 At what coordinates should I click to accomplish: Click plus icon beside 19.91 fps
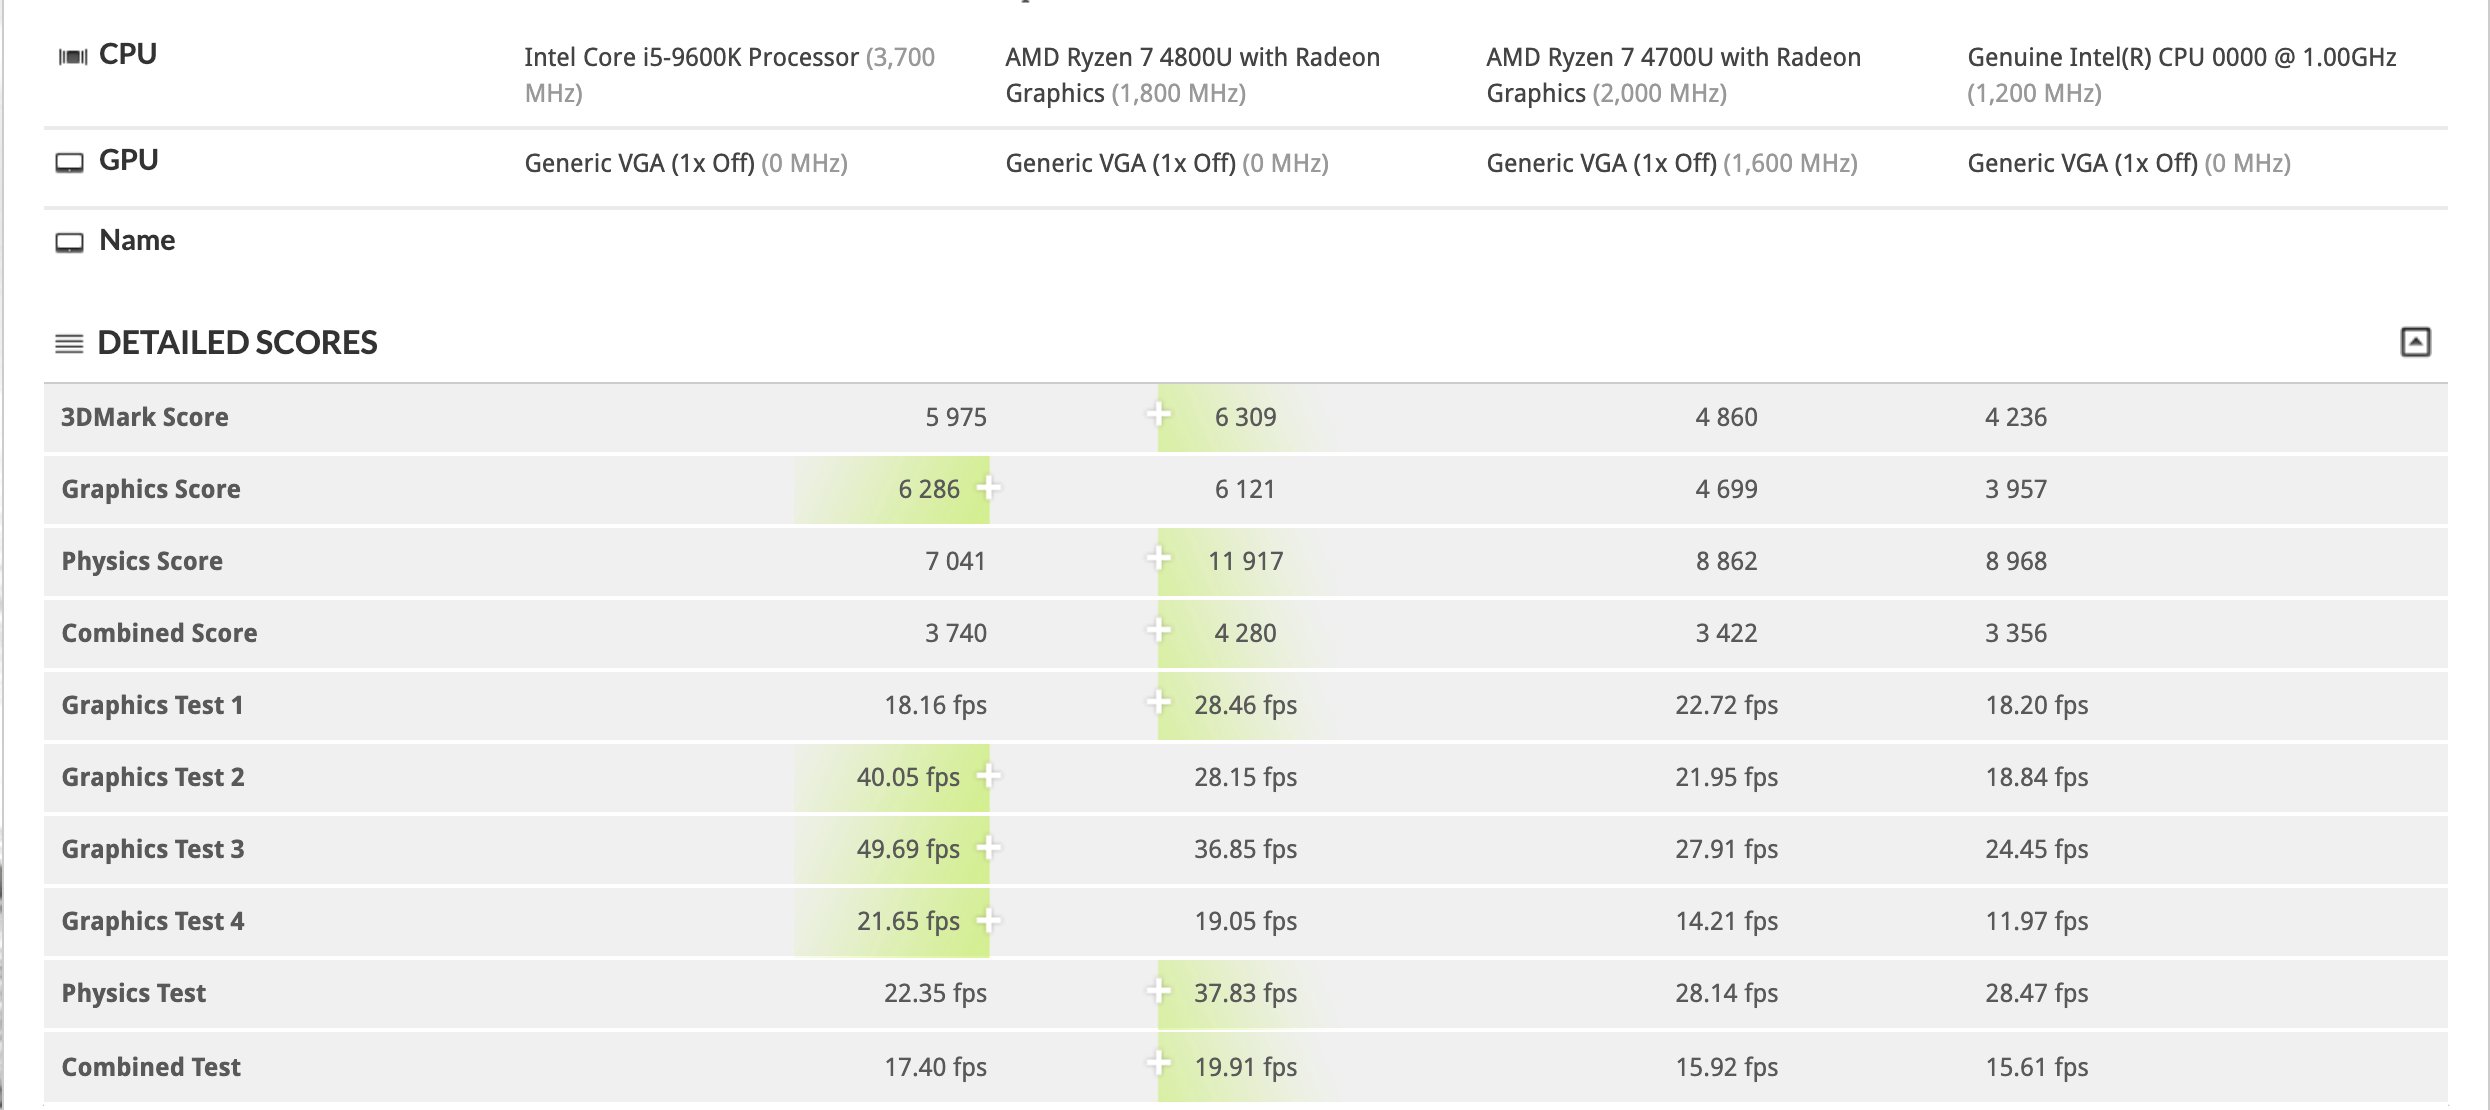[1158, 1063]
